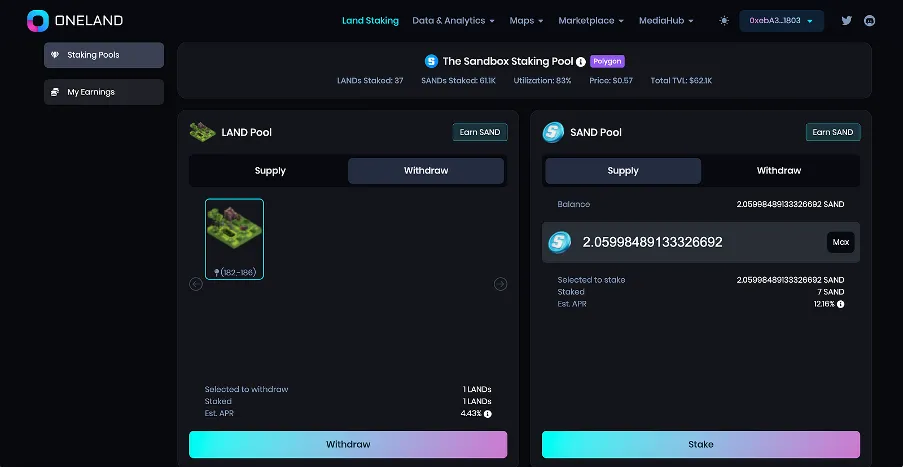This screenshot has height=468, width=904.
Task: Click the info icon beside Sandbox Staking Pool title
Action: coord(581,62)
